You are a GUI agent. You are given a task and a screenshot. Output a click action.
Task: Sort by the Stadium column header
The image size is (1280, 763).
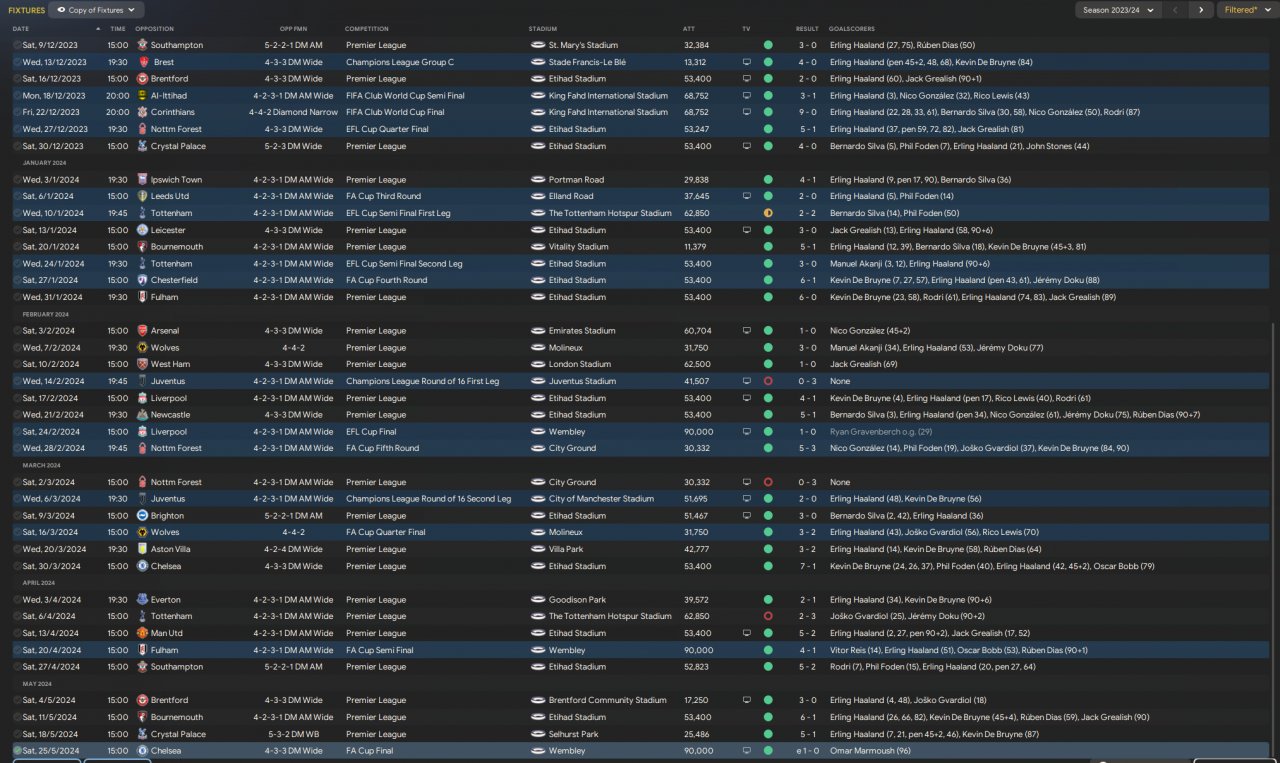coord(543,29)
